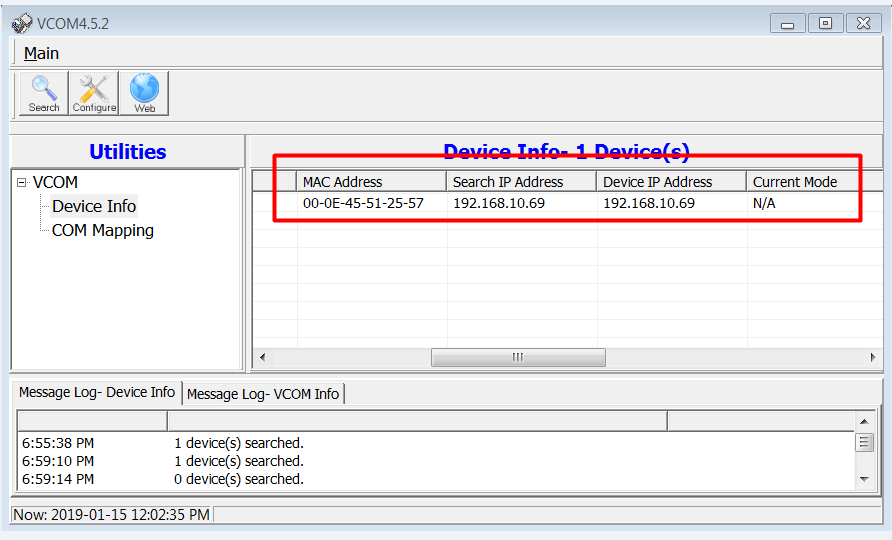Launch the Web globe icon
This screenshot has height=540, width=892.
(144, 93)
